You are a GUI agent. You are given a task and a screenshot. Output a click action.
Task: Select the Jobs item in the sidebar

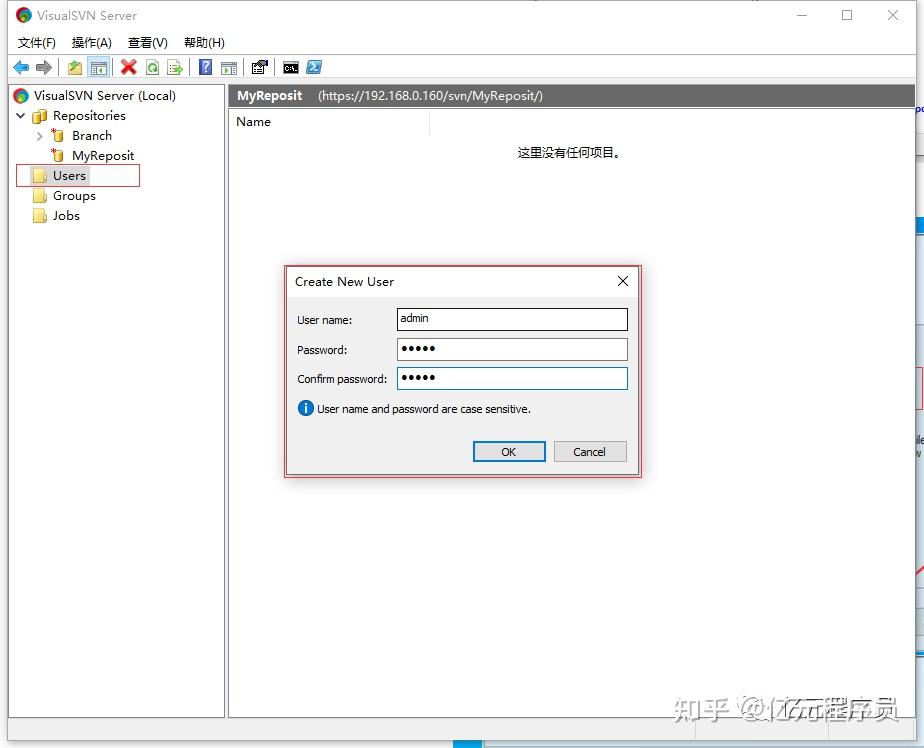tap(65, 215)
